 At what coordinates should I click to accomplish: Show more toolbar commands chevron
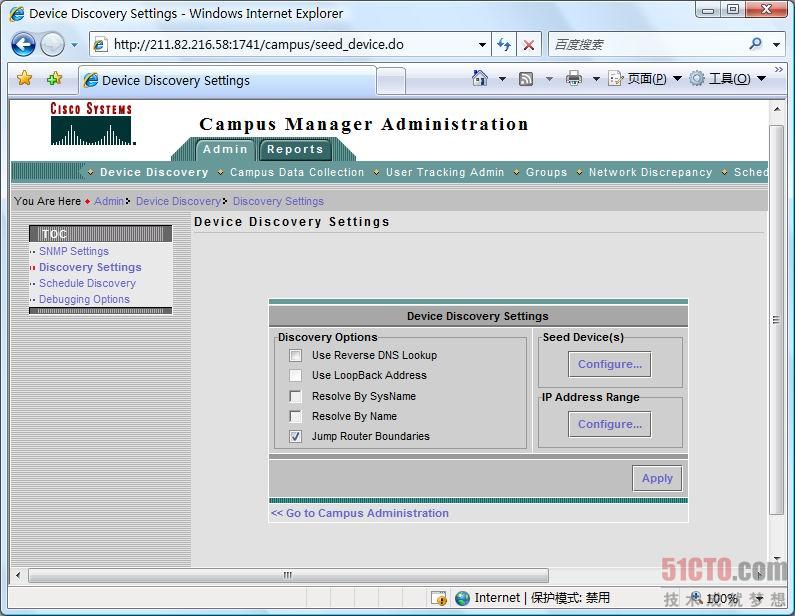(779, 69)
